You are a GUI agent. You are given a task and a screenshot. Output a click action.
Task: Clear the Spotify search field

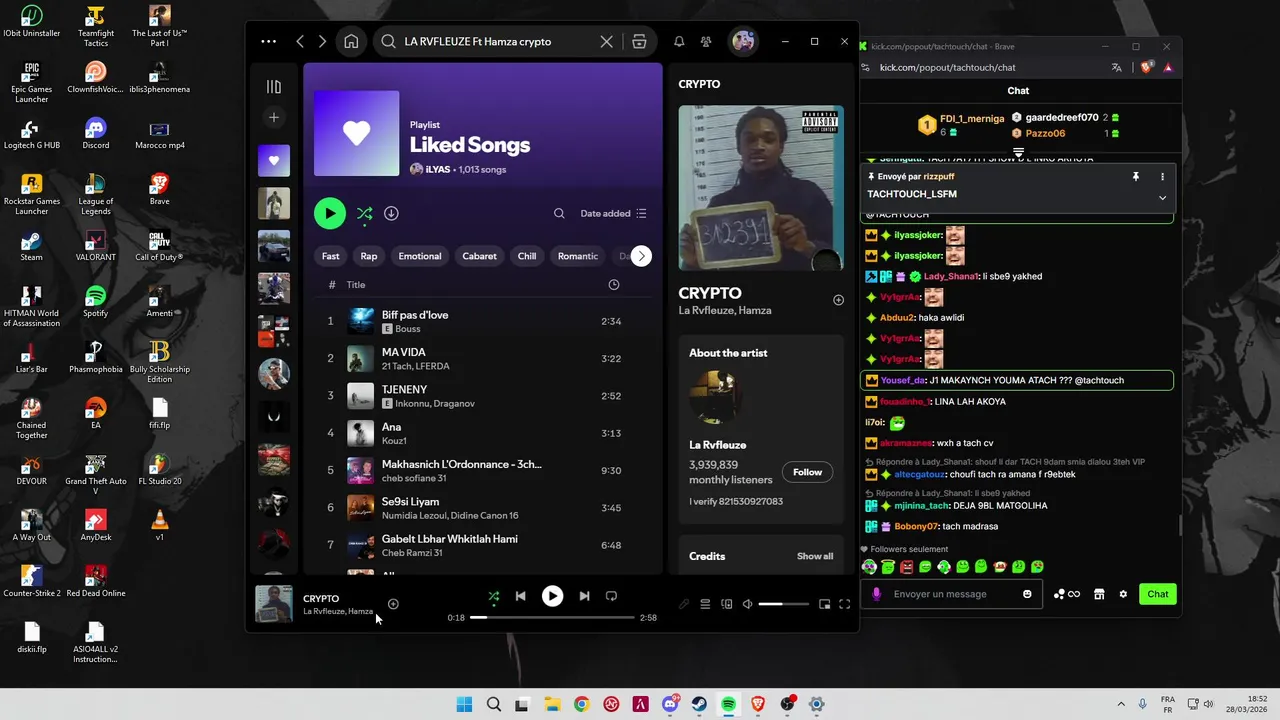click(606, 42)
